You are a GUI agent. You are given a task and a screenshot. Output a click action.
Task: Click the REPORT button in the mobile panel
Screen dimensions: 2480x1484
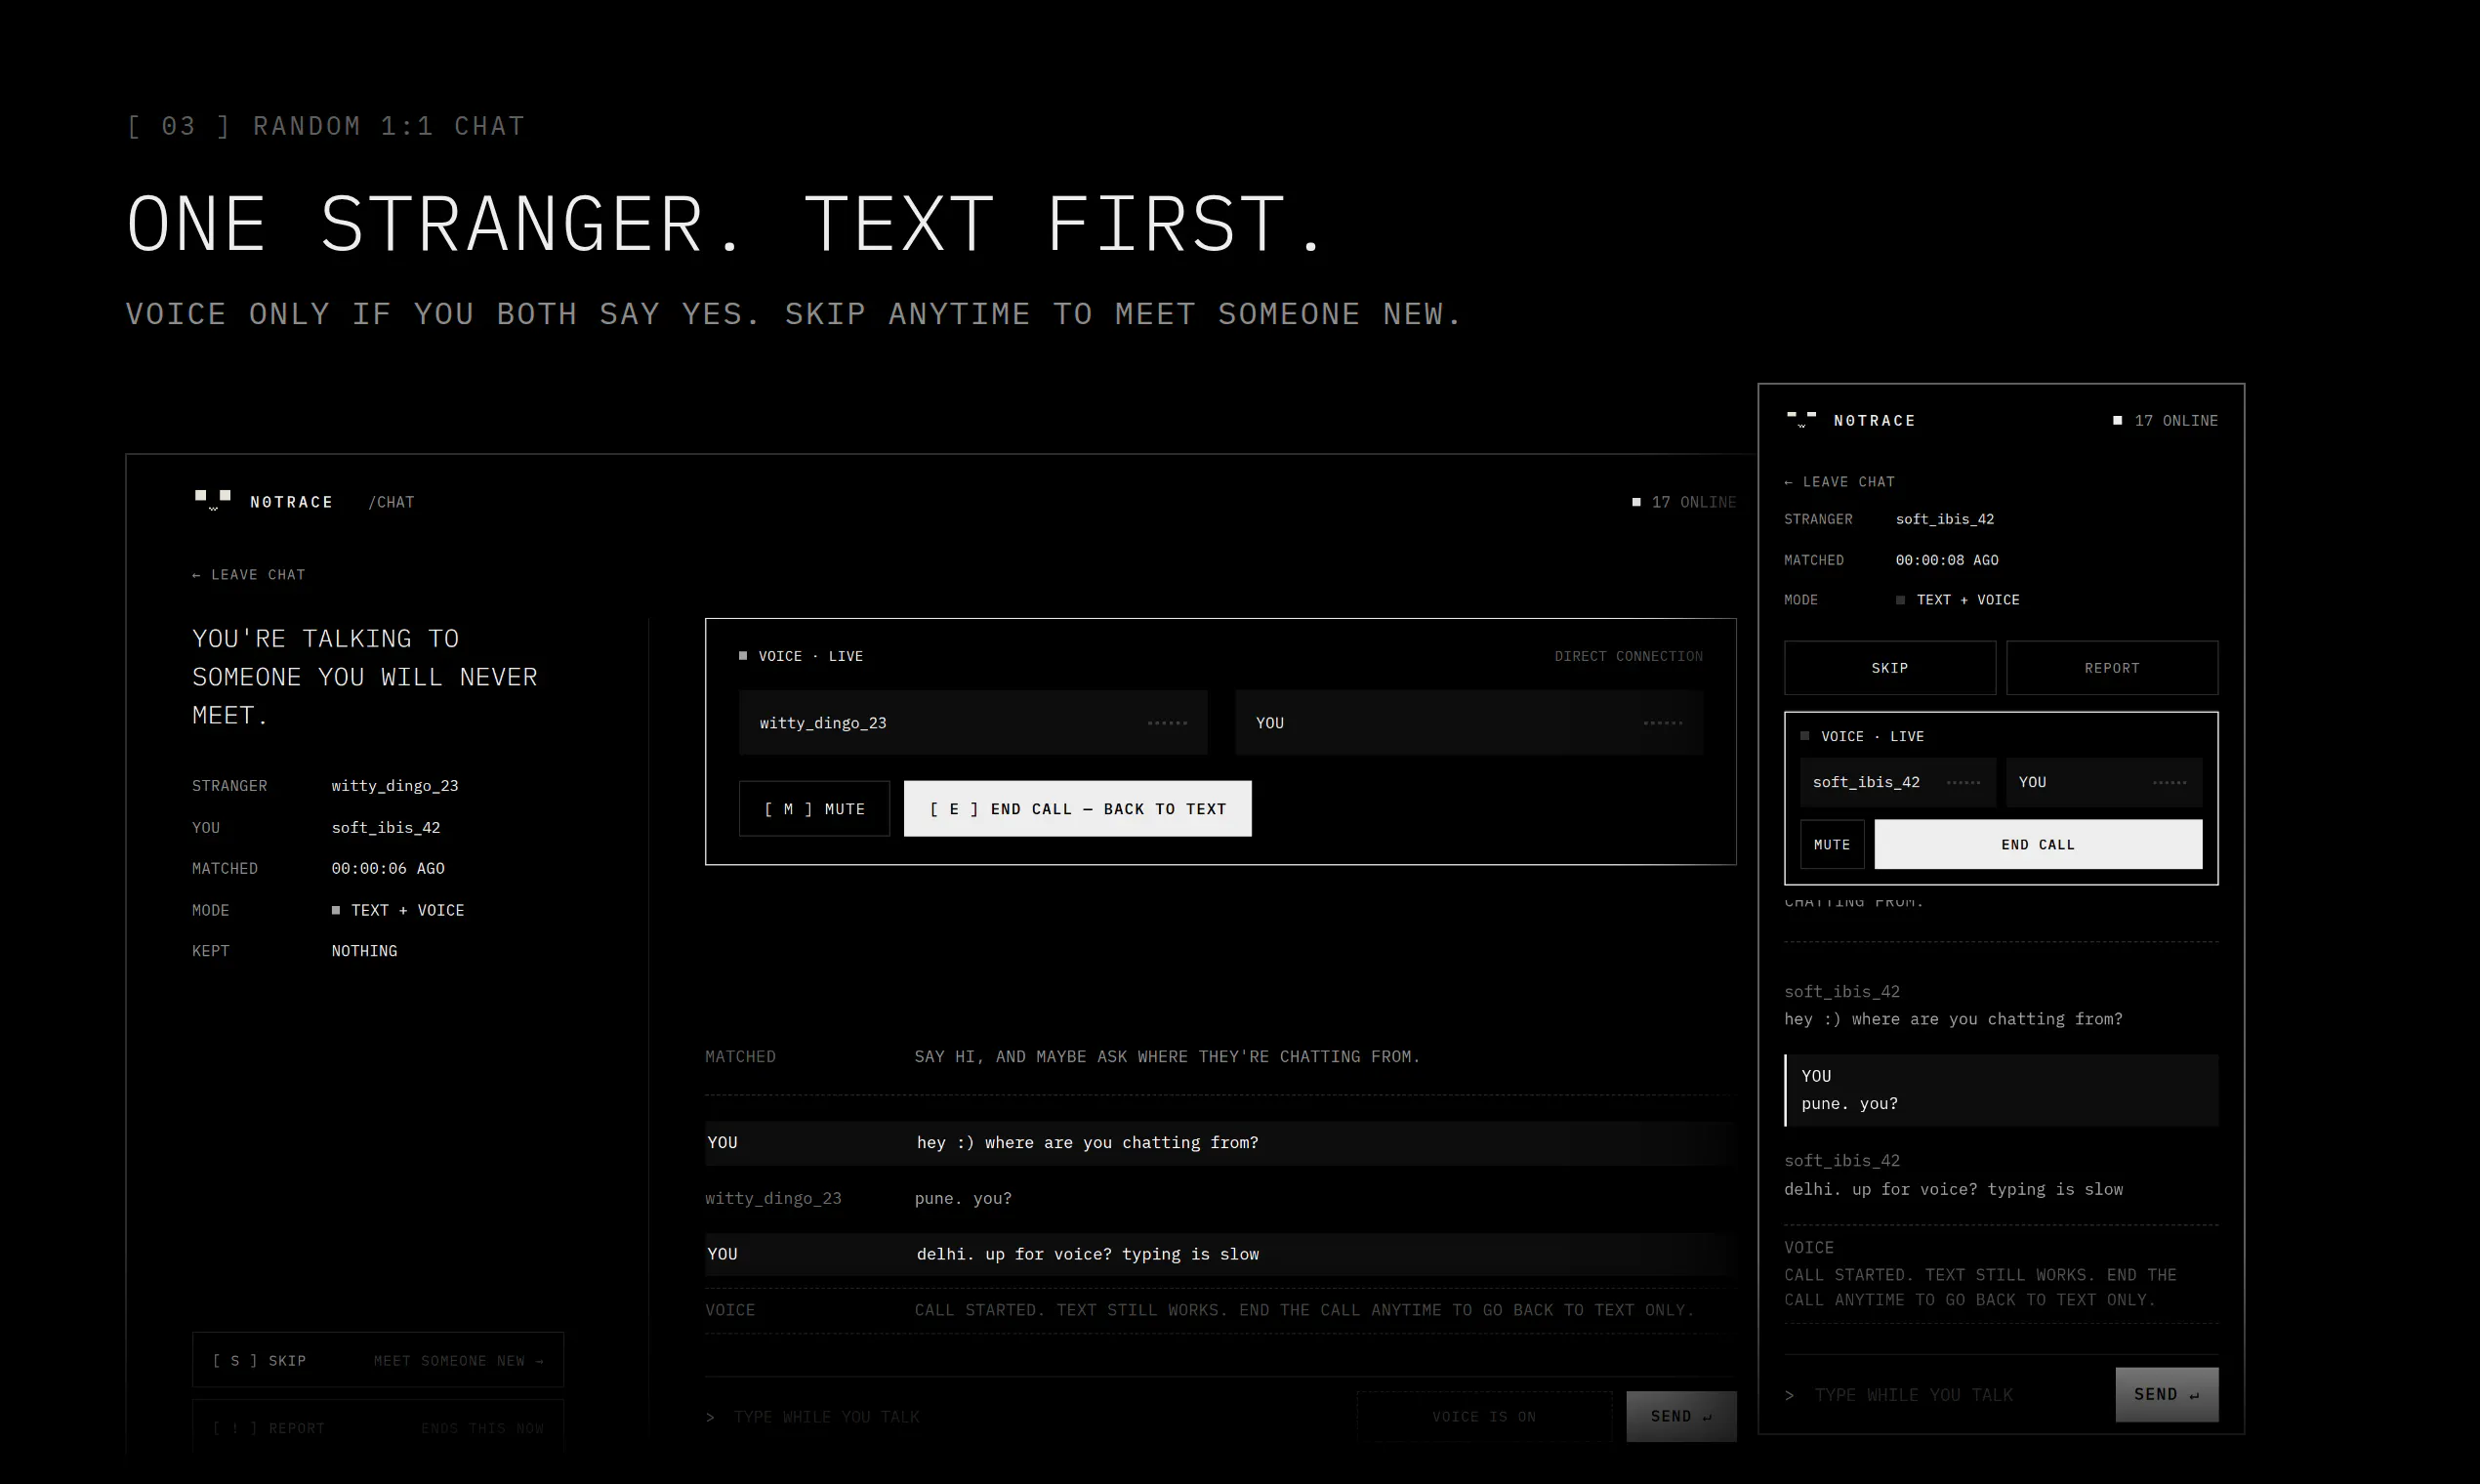2112,667
